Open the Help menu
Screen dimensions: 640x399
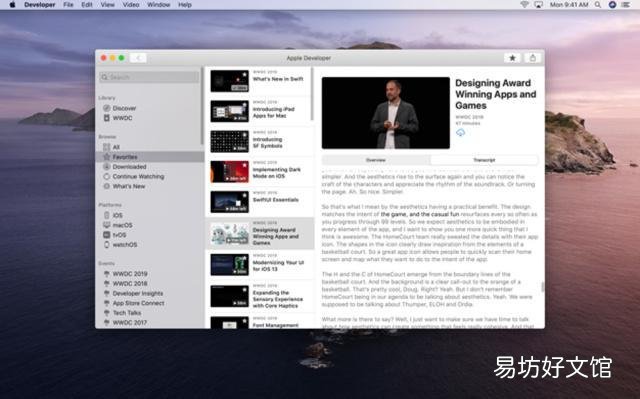pos(185,5)
